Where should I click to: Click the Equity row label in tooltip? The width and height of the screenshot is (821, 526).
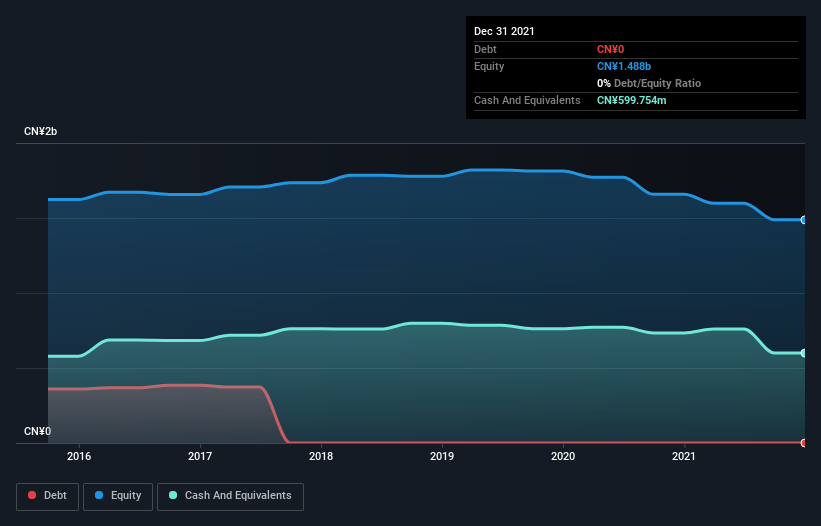coord(489,66)
